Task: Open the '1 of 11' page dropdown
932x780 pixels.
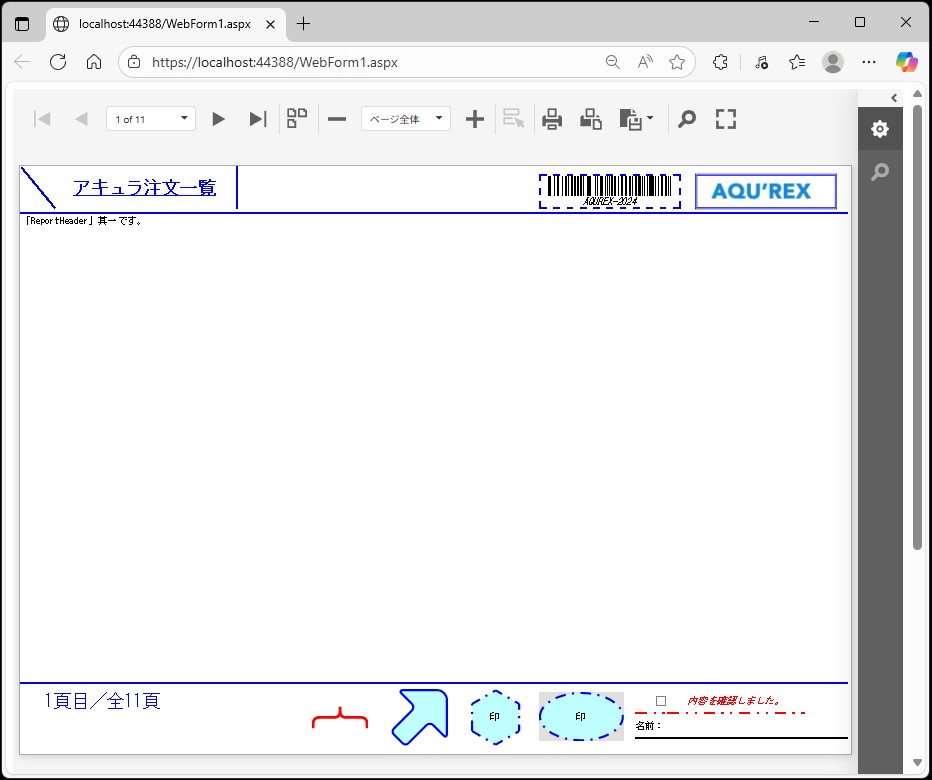Action: pos(150,119)
